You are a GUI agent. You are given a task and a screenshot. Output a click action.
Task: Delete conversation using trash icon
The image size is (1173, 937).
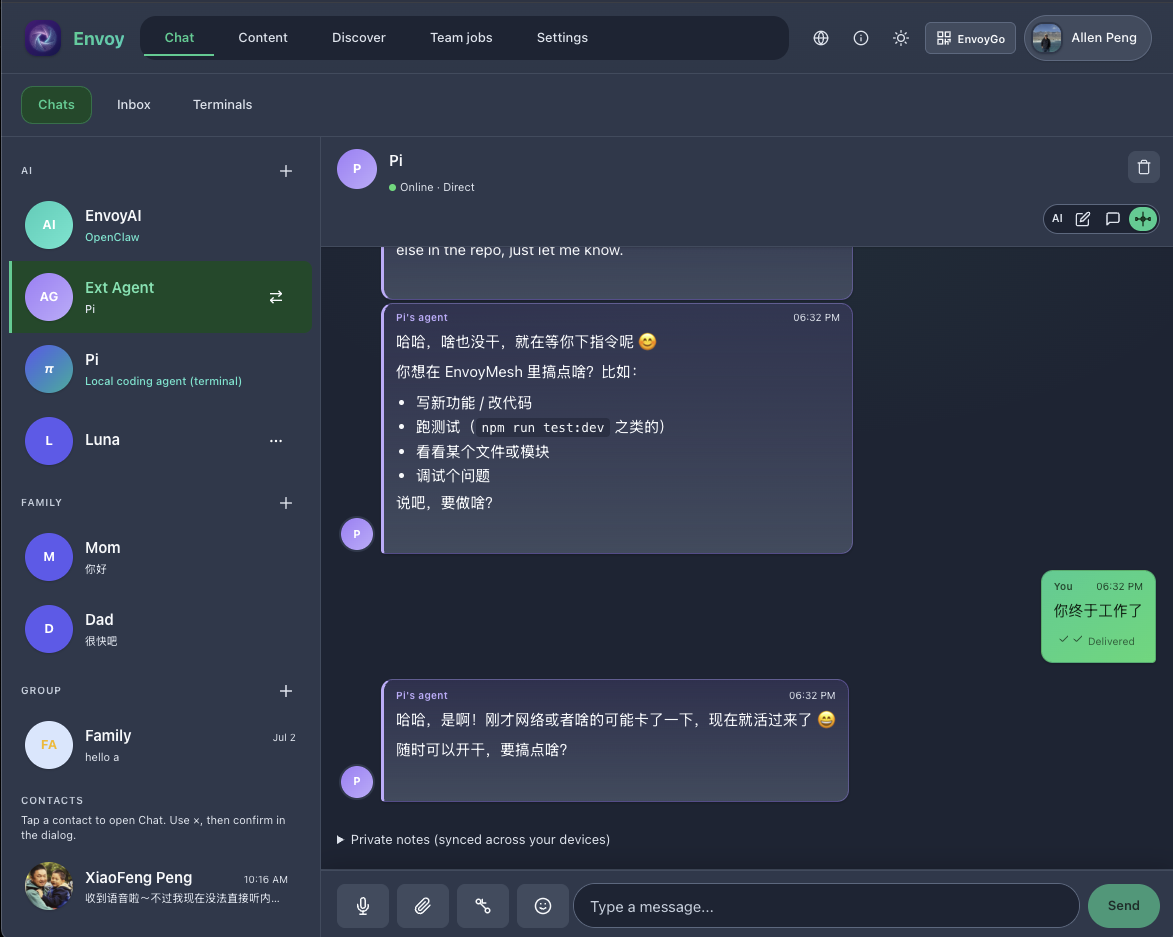point(1143,168)
